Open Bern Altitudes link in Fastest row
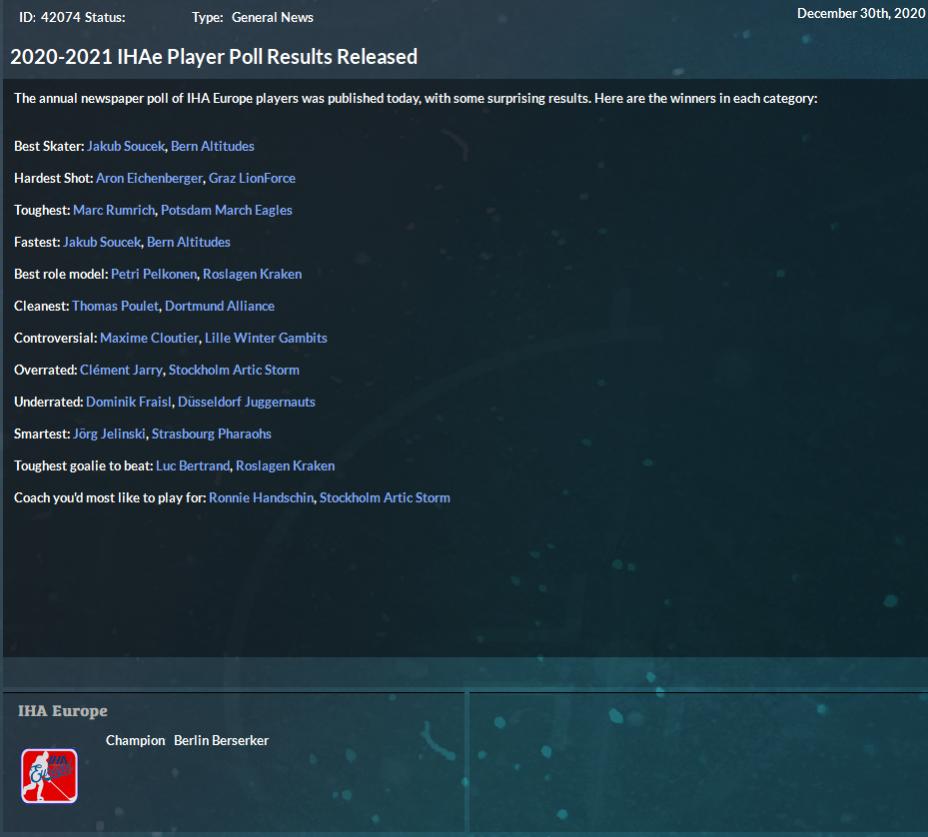Viewport: 928px width, 837px height. click(x=189, y=242)
